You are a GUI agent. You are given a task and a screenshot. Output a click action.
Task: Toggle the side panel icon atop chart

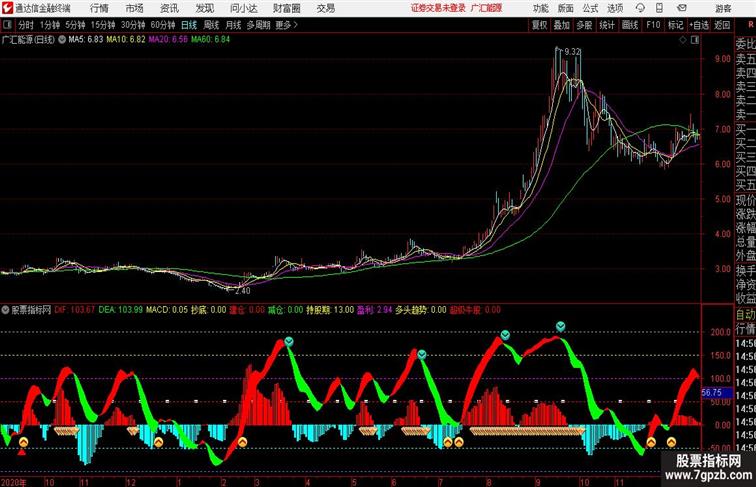click(695, 40)
